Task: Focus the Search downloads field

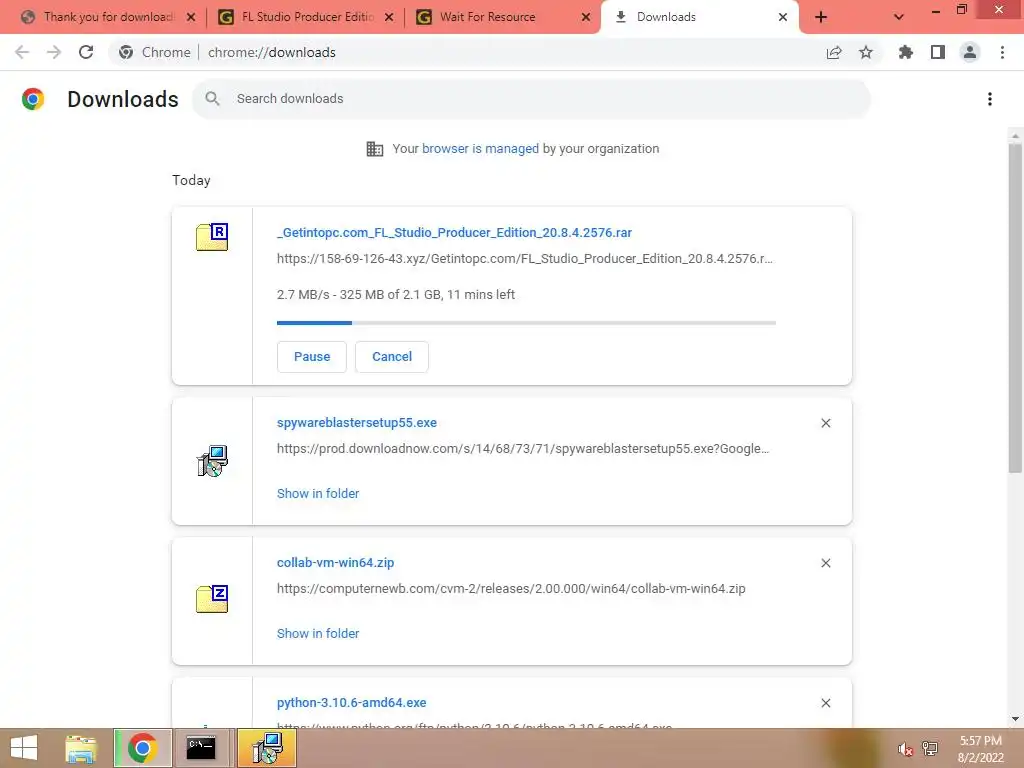Action: point(532,99)
